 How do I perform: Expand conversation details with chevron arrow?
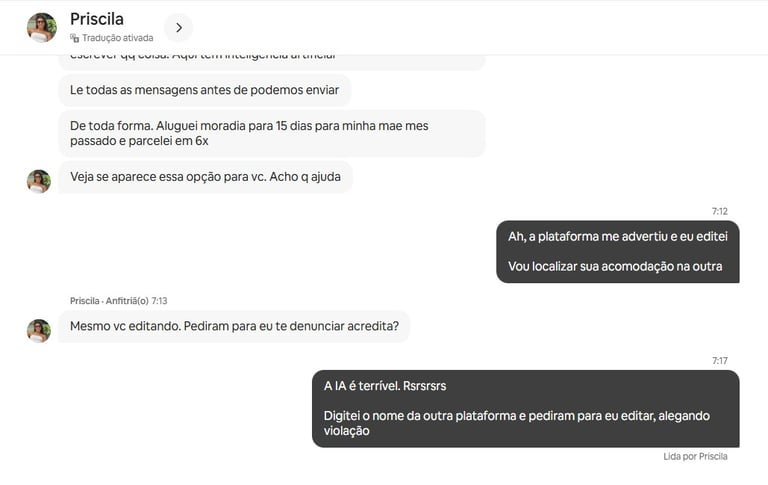[179, 27]
